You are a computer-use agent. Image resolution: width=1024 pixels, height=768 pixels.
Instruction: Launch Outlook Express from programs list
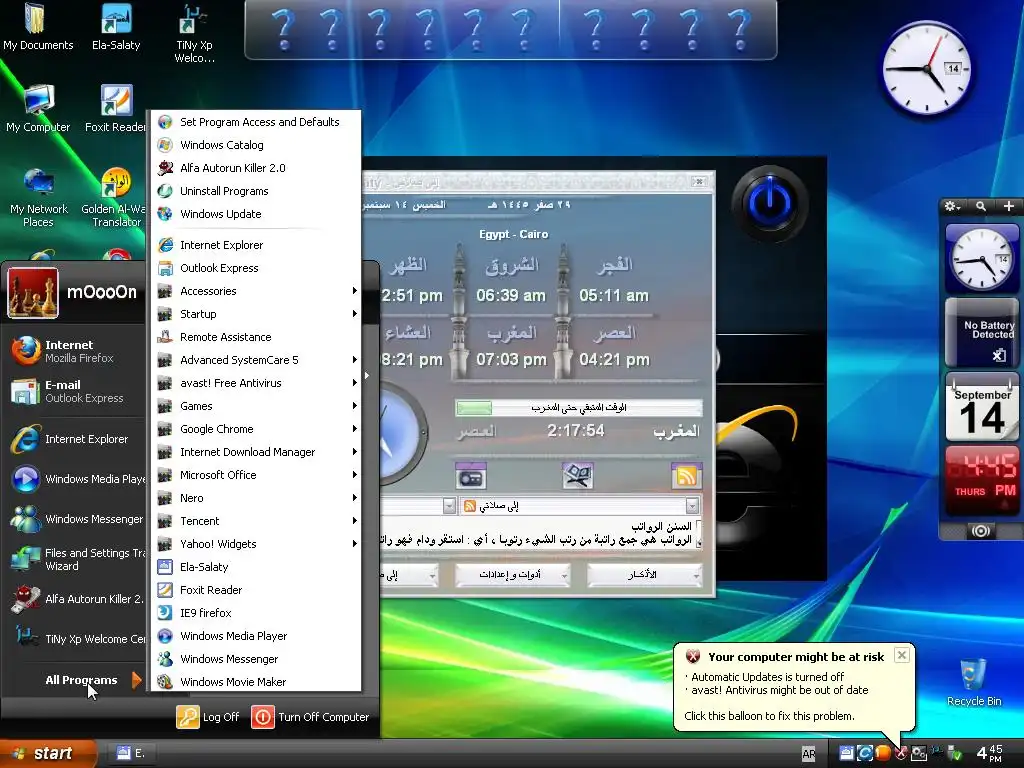click(258, 268)
